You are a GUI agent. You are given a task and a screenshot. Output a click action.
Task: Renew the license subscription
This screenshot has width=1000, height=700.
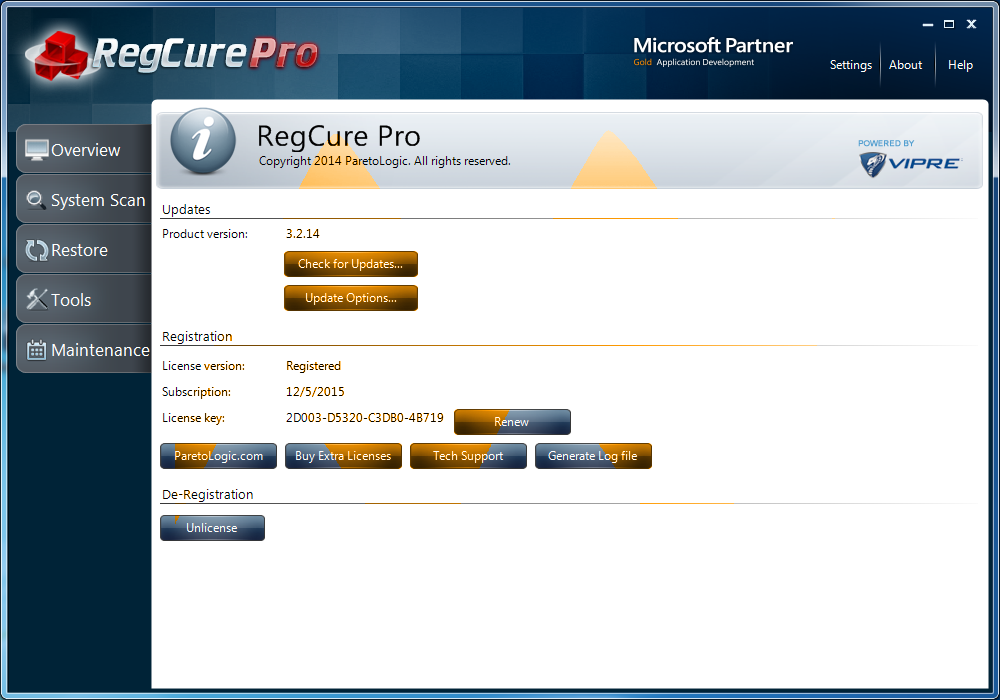pyautogui.click(x=512, y=421)
